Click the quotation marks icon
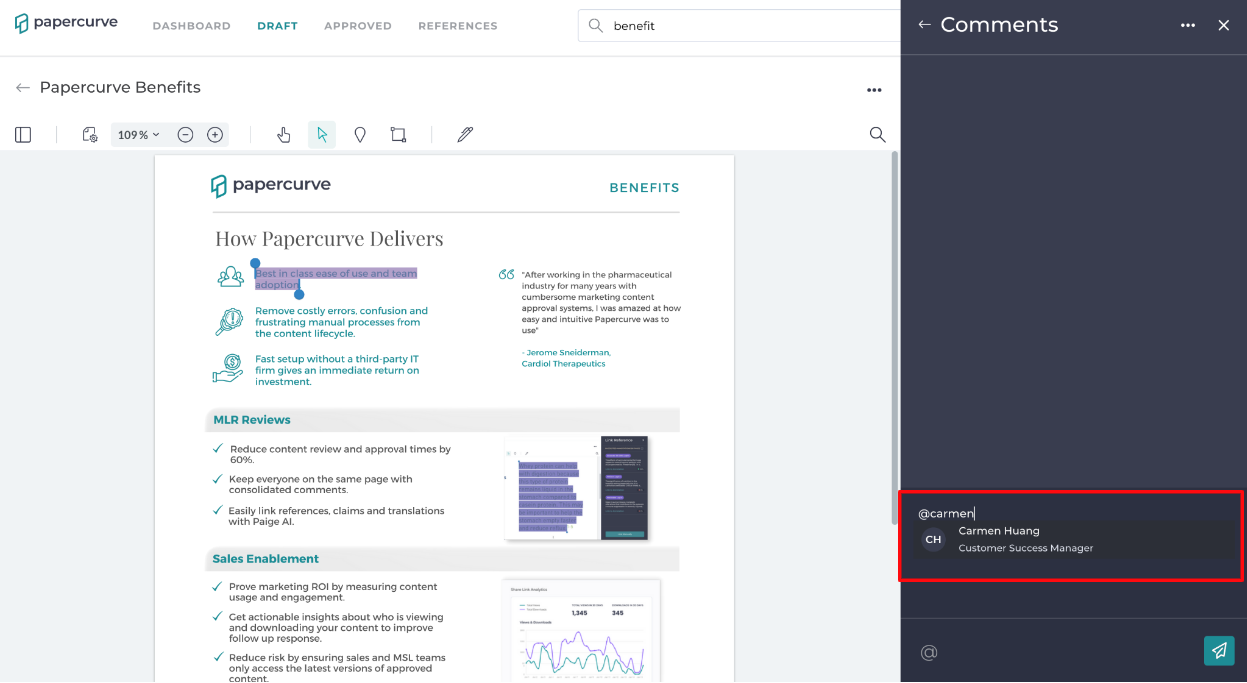1247x683 pixels. pos(506,274)
